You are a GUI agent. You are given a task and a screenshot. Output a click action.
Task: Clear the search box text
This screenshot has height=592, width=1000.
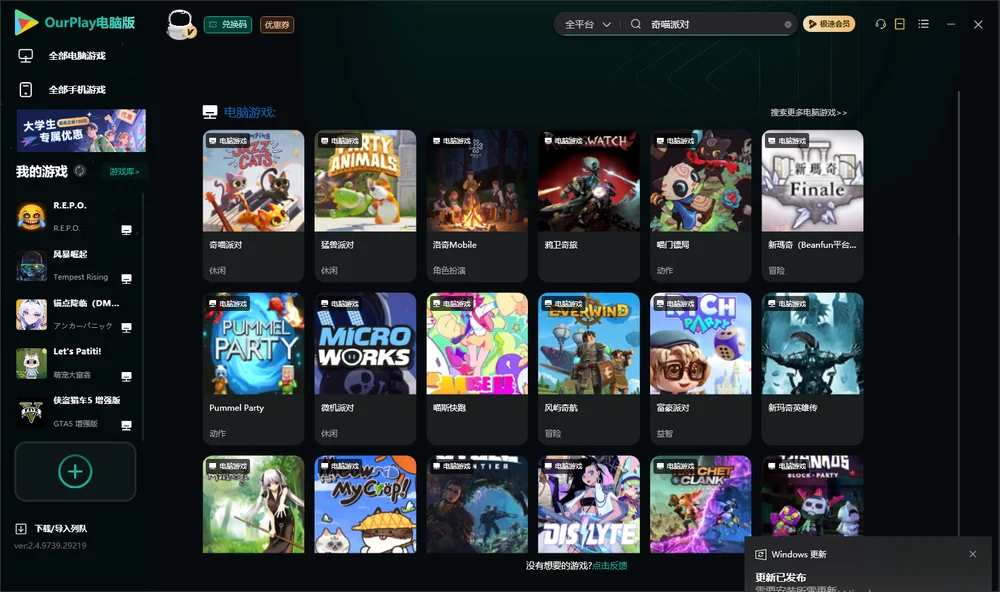788,24
